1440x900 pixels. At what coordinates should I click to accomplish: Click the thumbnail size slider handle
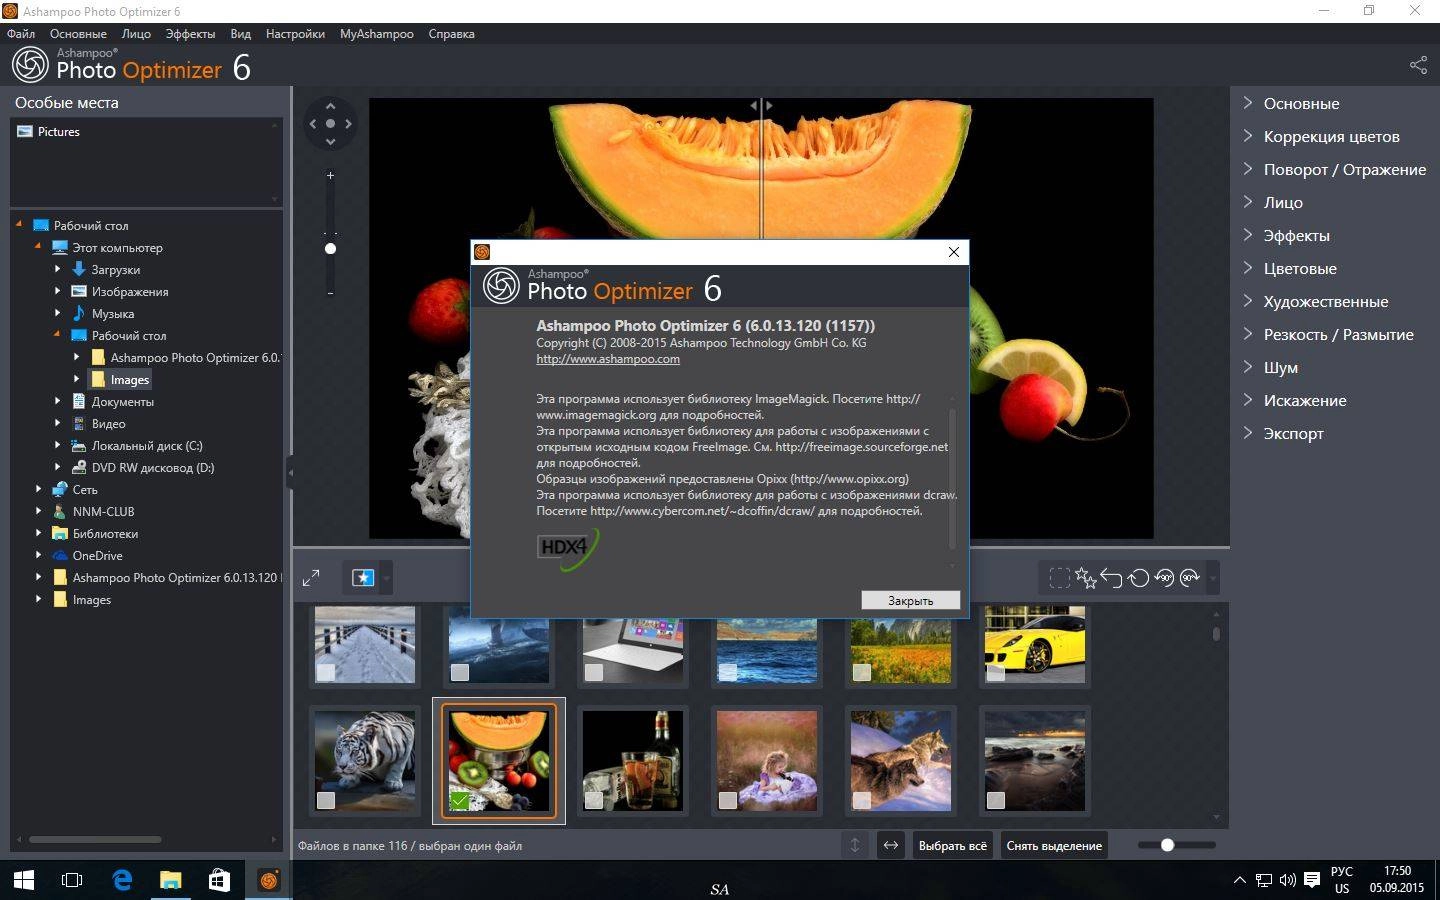click(1167, 845)
